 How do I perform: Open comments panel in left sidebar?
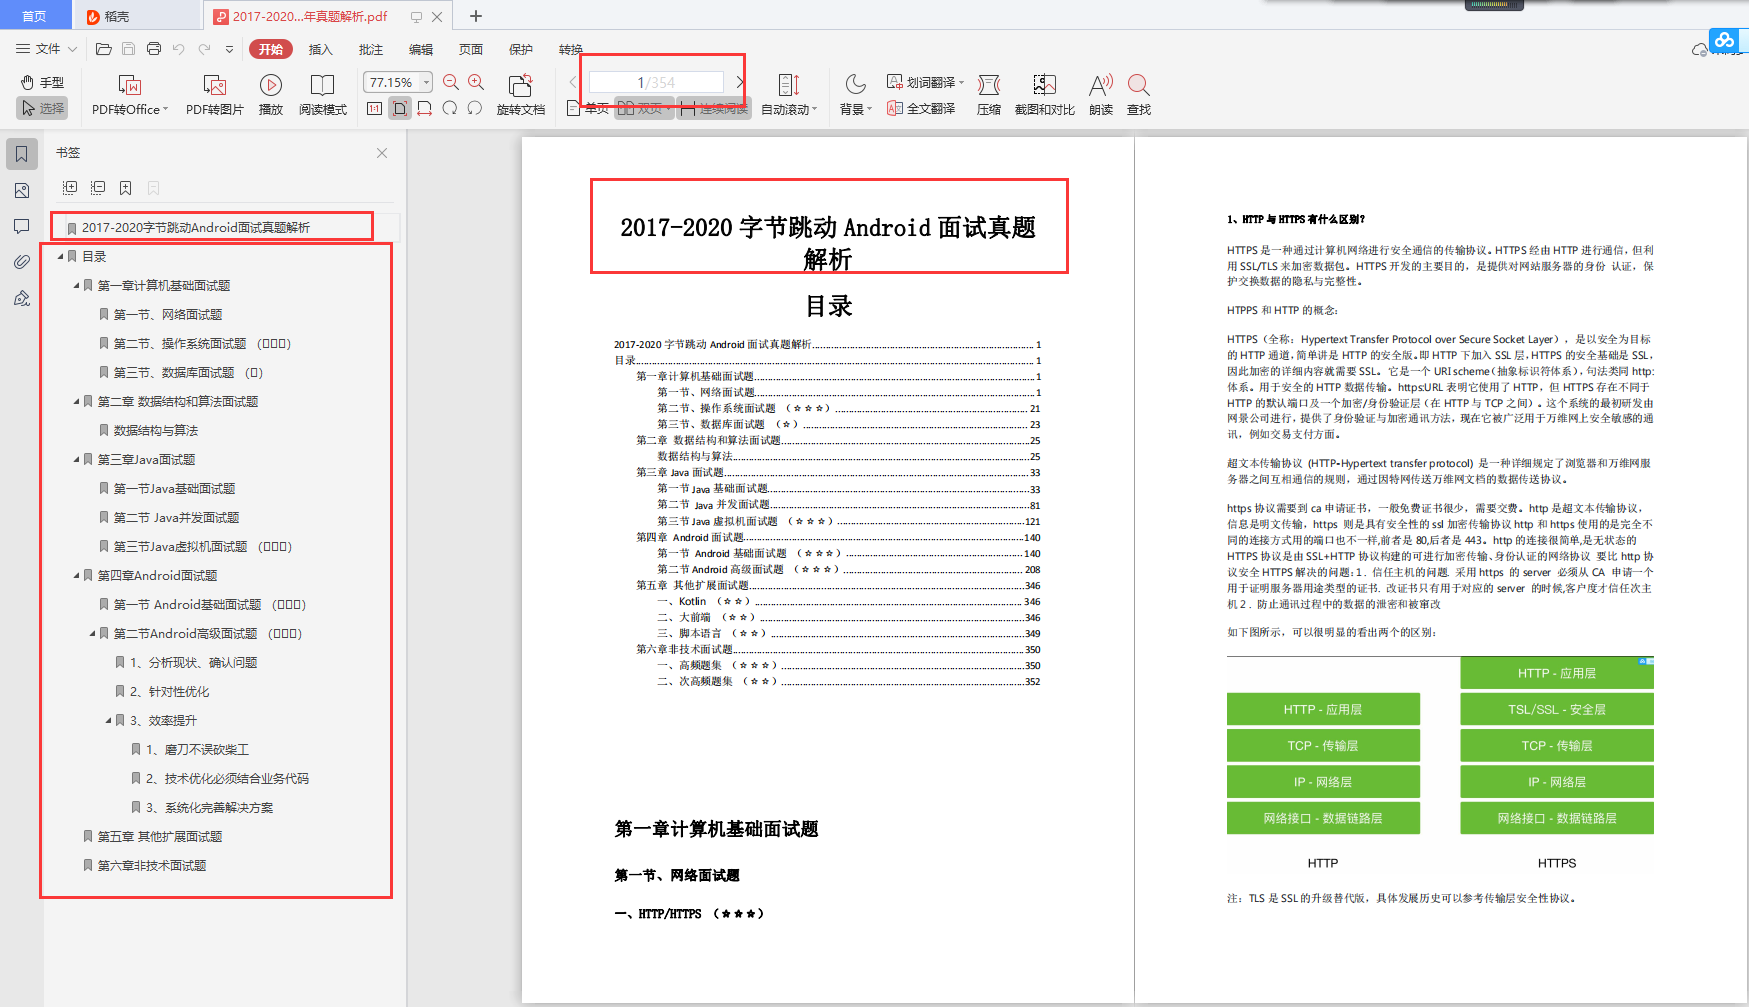(21, 226)
